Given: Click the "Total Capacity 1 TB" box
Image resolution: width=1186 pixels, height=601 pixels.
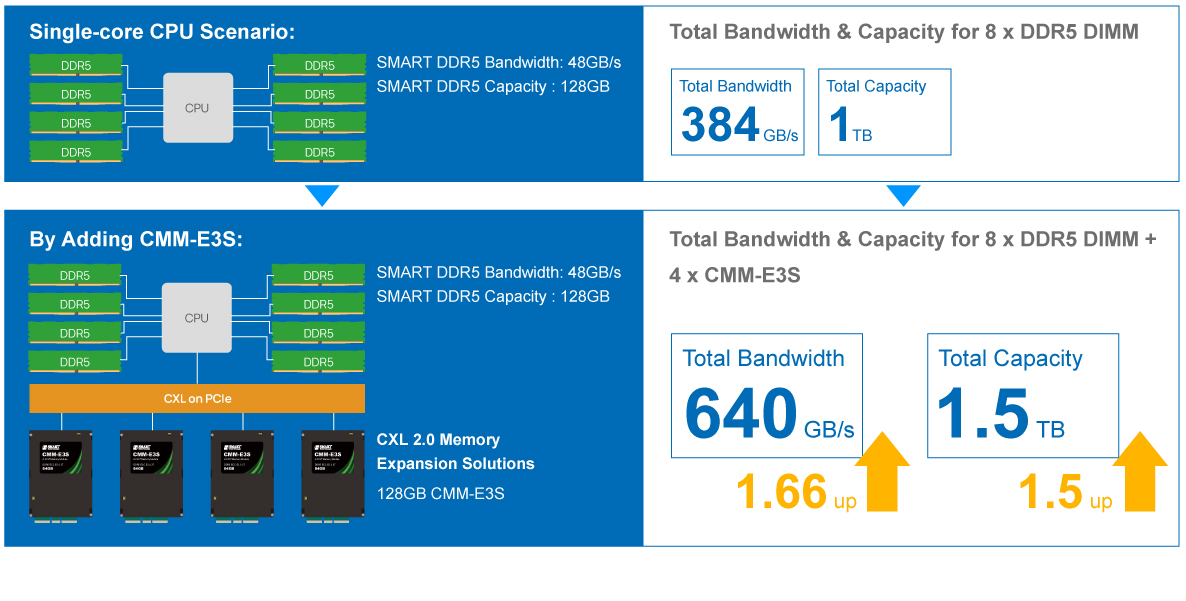Looking at the screenshot, I should click(884, 113).
